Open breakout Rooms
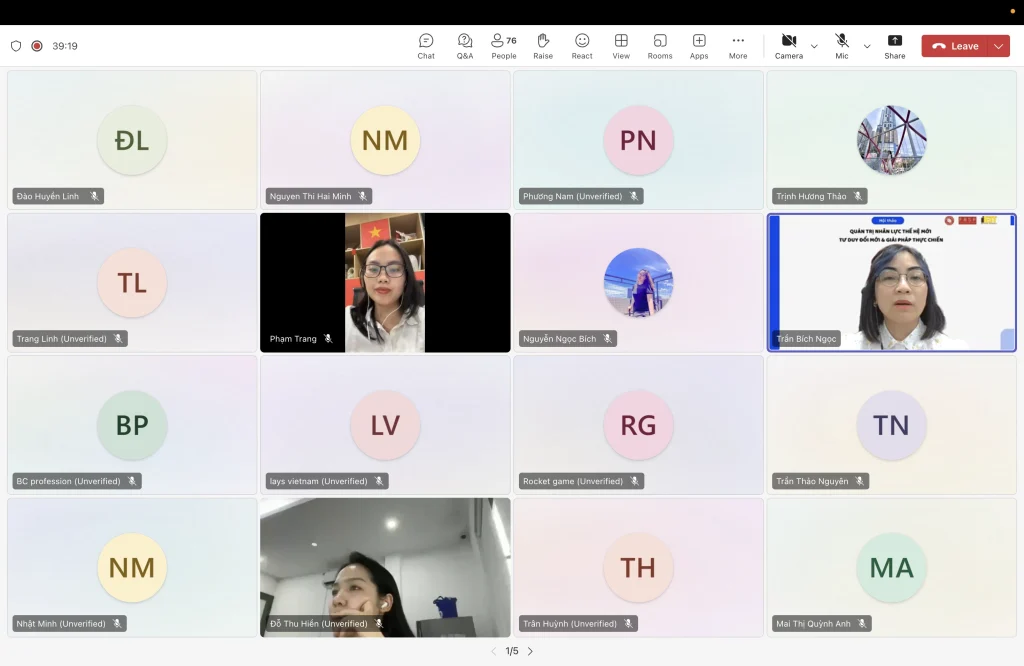The width and height of the screenshot is (1024, 666). [660, 46]
